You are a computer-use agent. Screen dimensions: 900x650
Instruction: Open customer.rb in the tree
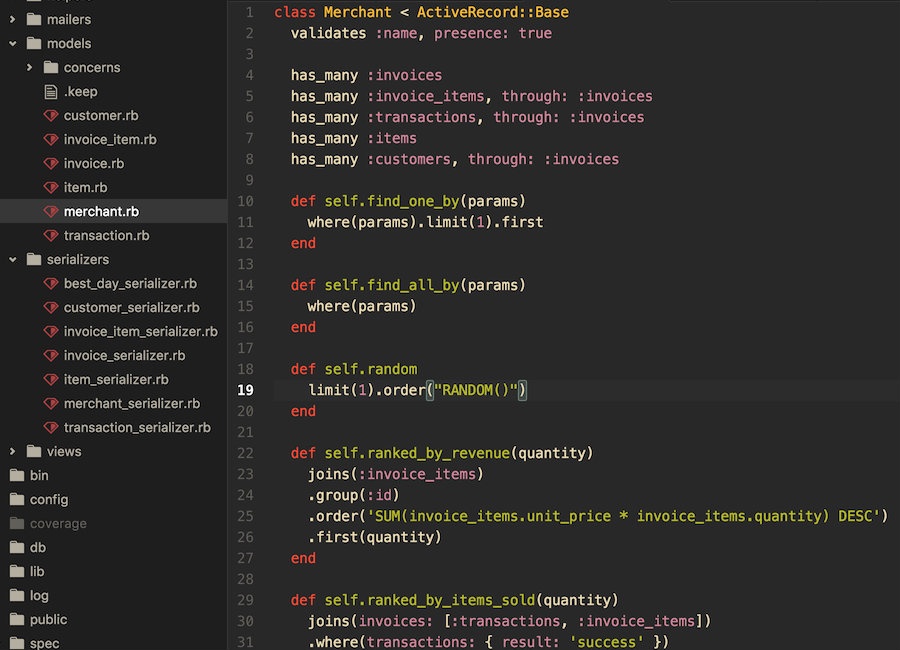pyautogui.click(x=101, y=116)
